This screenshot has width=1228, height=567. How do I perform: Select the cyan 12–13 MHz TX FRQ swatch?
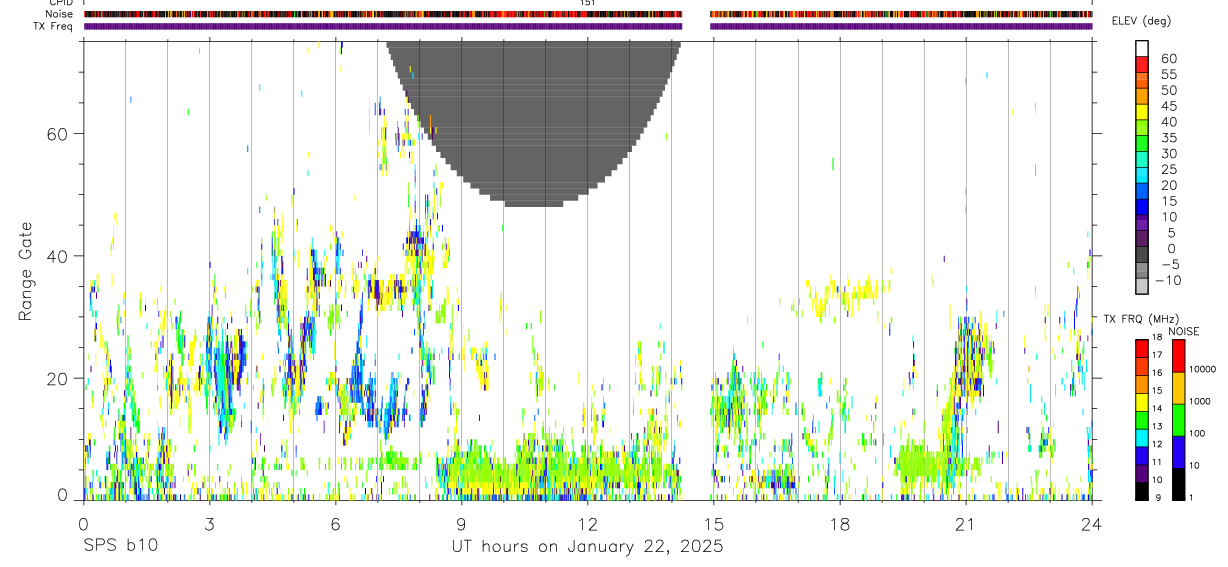1142,438
